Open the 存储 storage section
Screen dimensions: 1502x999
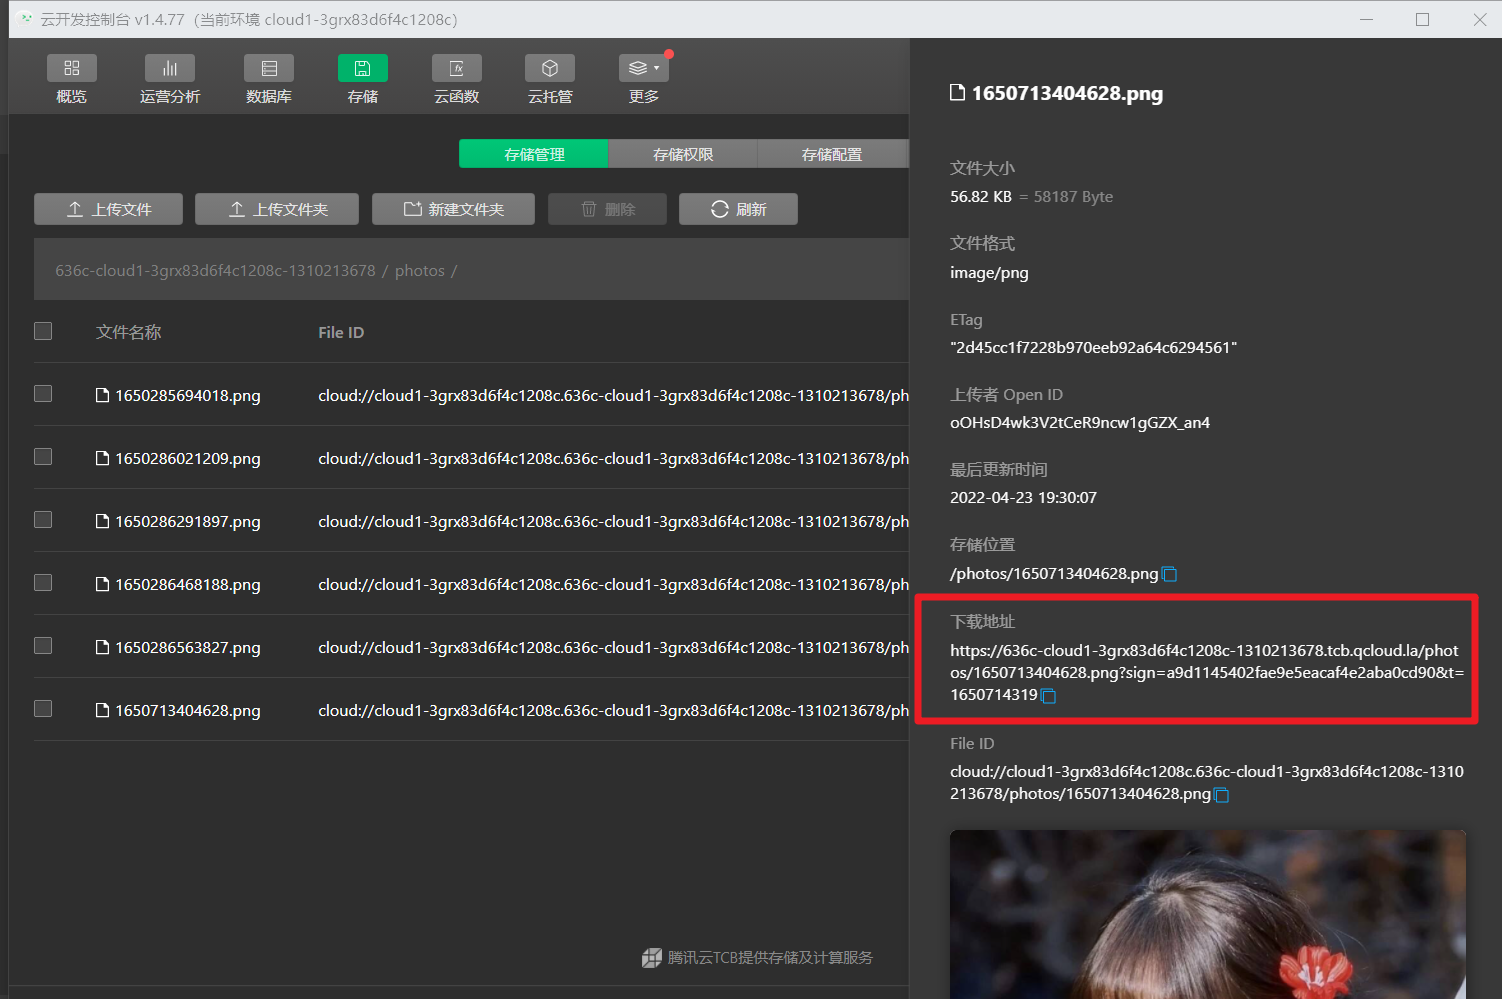[x=363, y=79]
